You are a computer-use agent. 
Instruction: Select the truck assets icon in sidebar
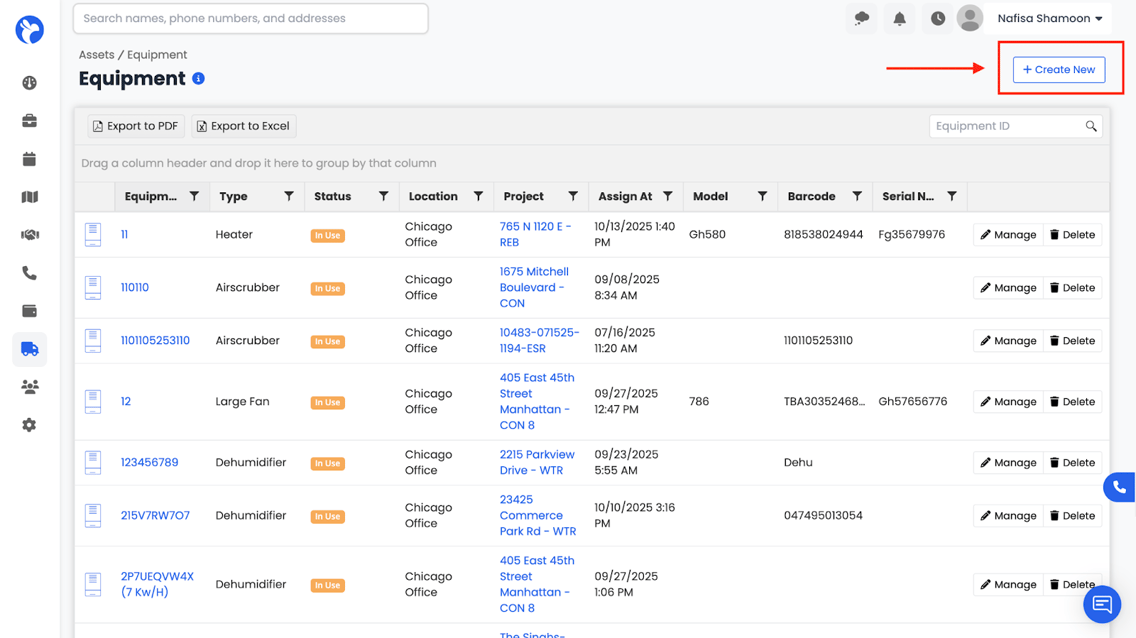29,349
